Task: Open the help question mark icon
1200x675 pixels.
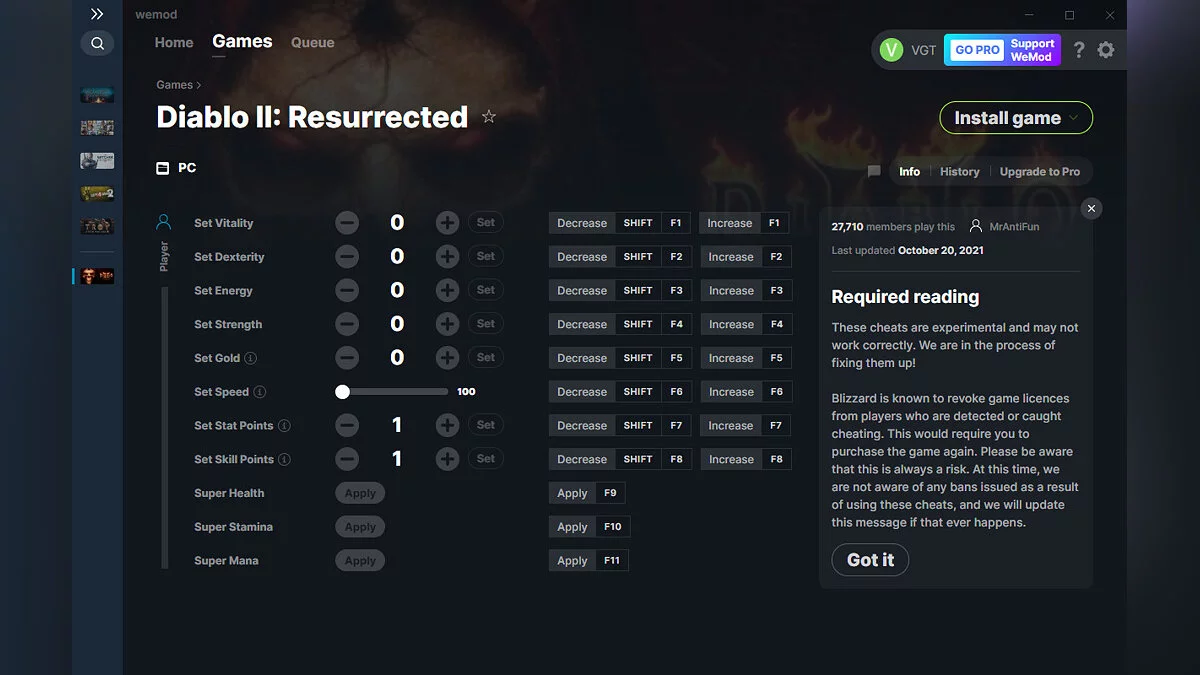Action: (x=1078, y=49)
